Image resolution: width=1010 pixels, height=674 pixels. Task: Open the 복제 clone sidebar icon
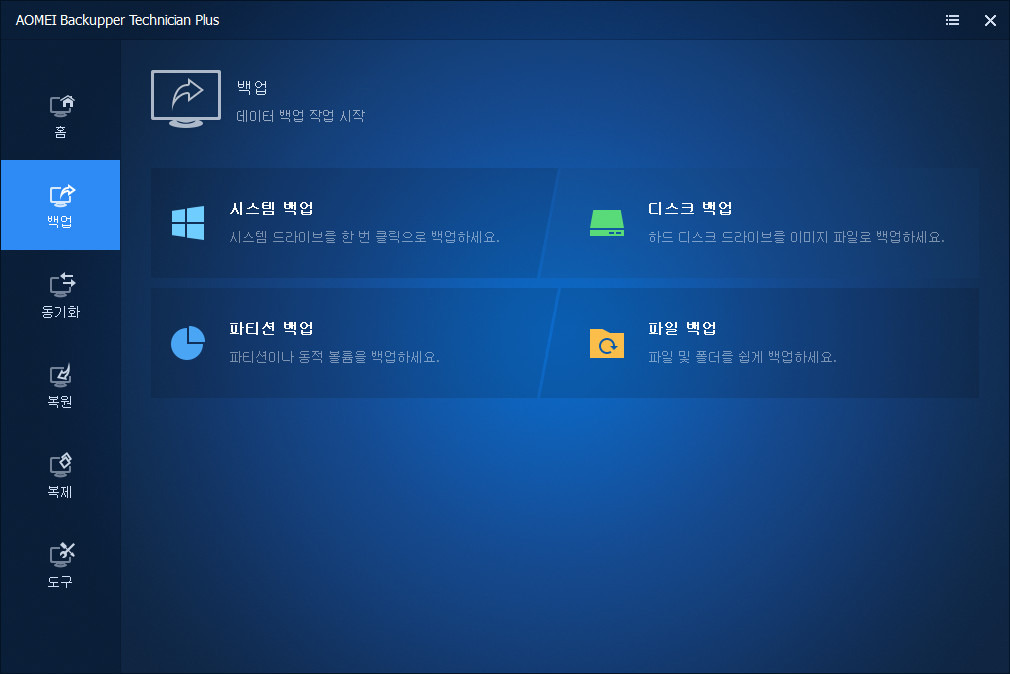(61, 465)
